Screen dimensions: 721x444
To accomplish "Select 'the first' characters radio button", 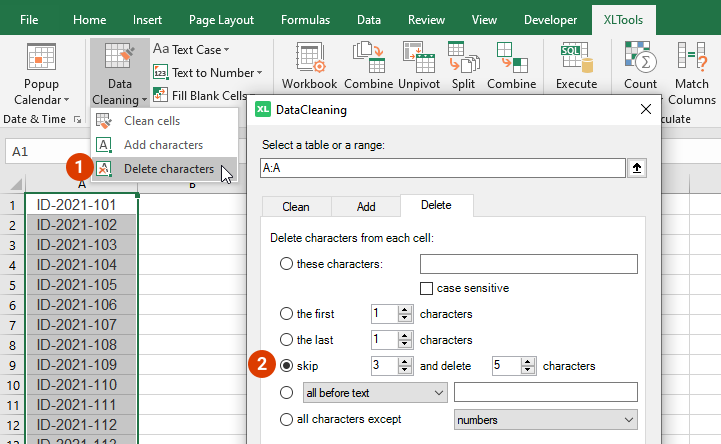I will point(286,313).
